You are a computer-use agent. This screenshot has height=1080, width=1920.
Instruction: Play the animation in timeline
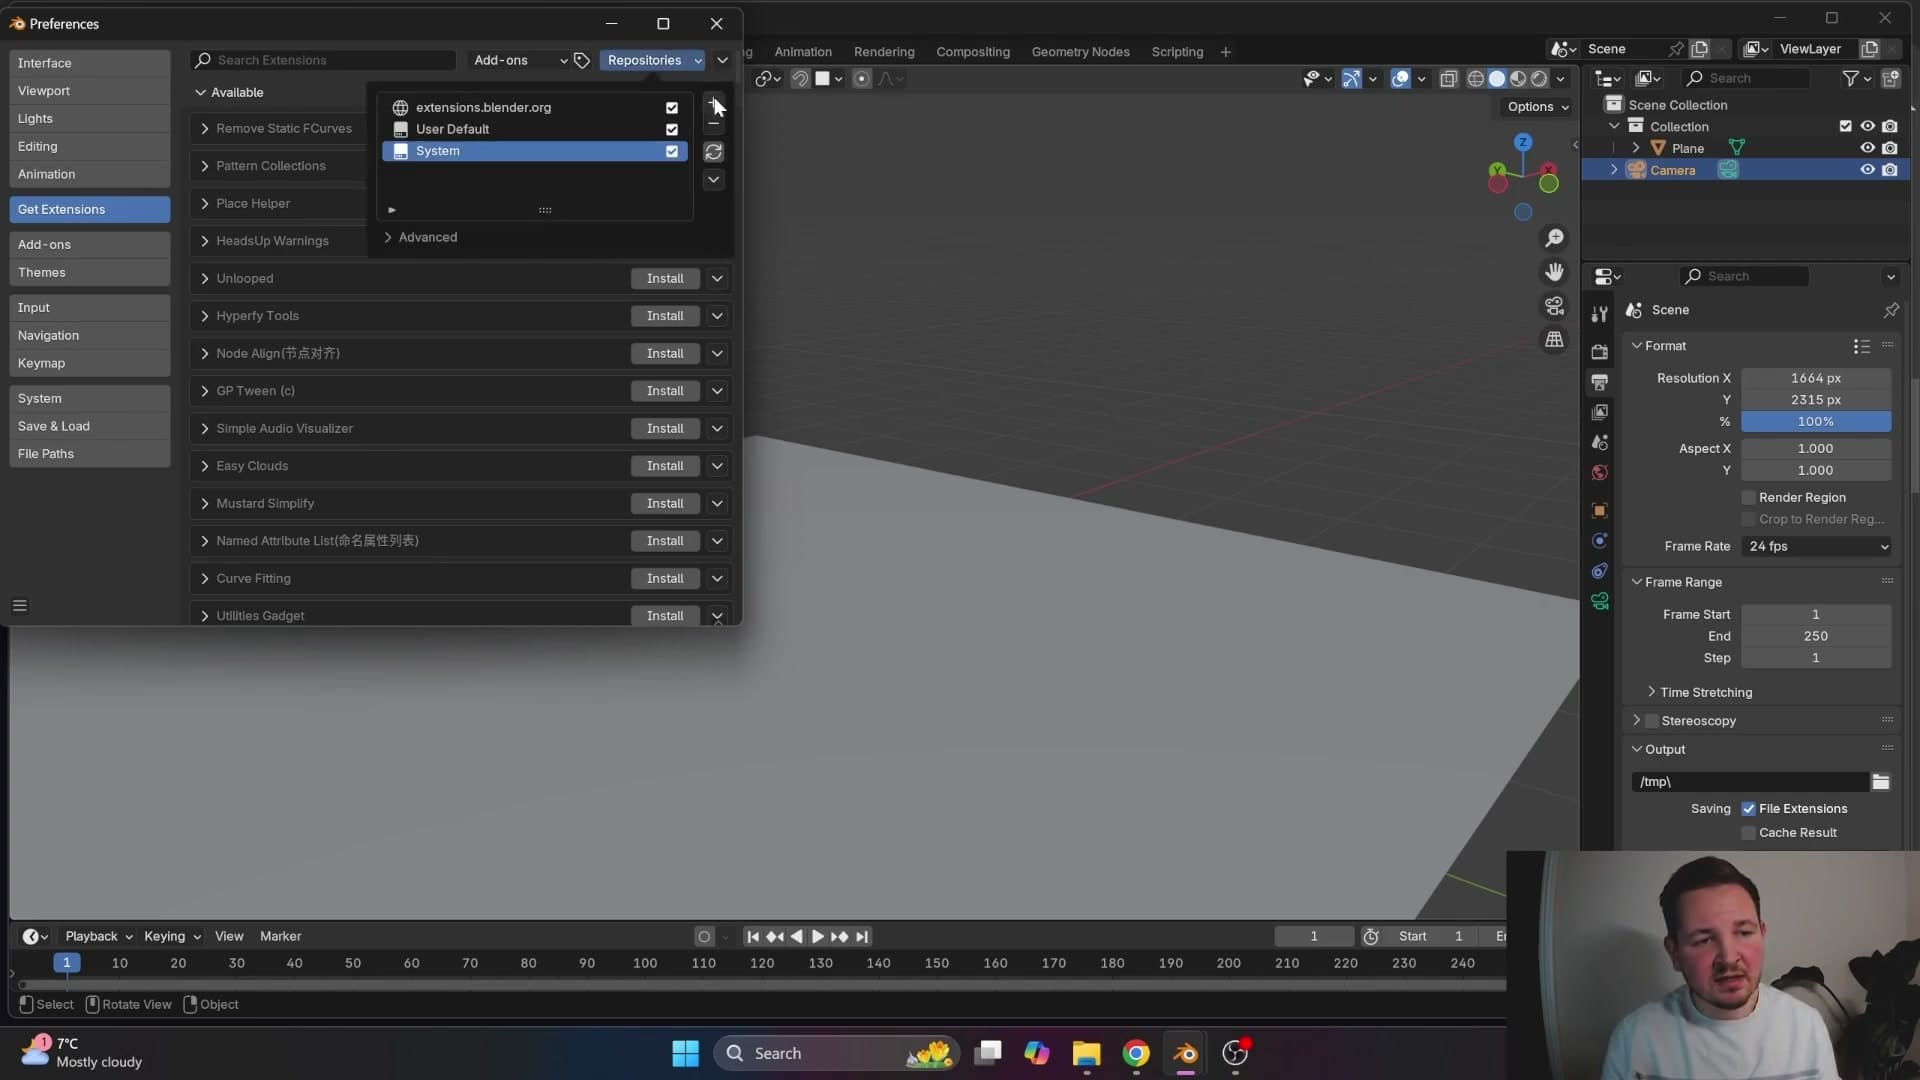click(817, 937)
